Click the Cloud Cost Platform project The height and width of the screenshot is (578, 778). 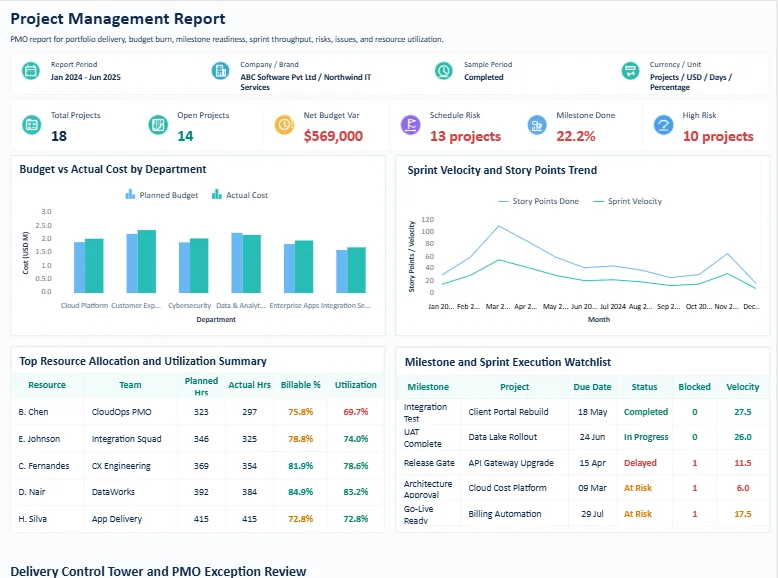(x=507, y=488)
